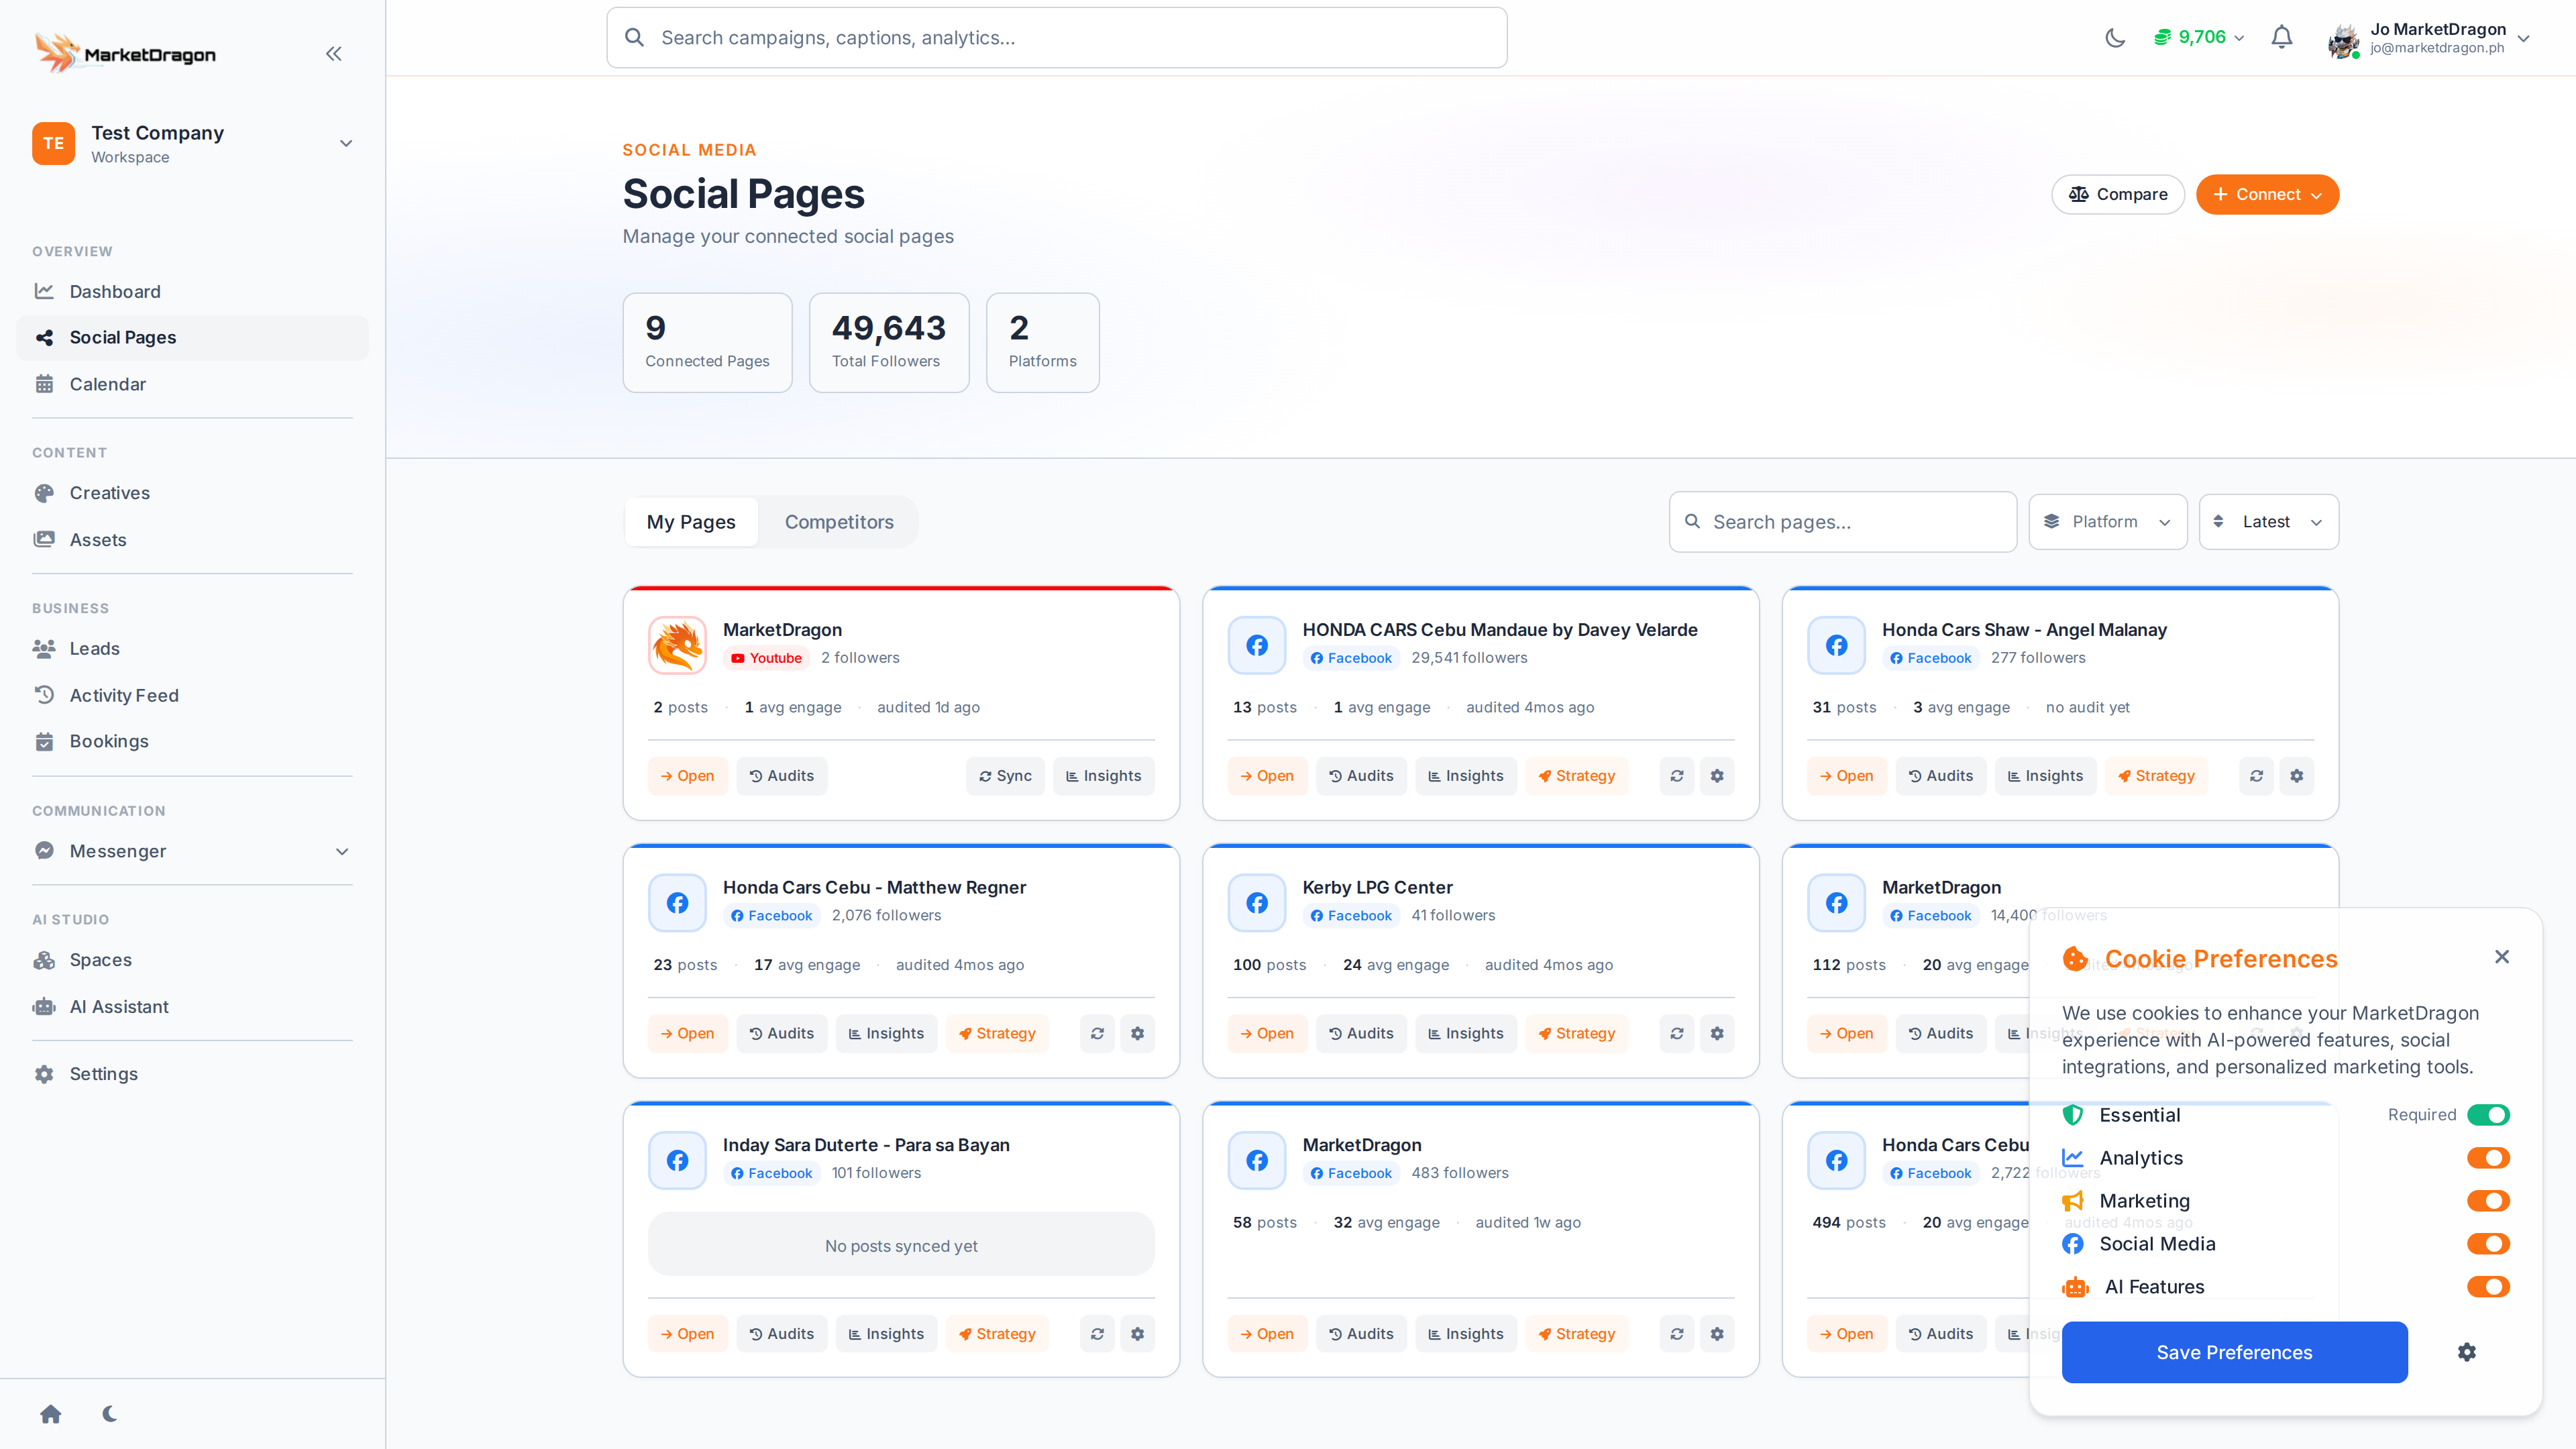Click Save Preferences button
The height and width of the screenshot is (1449, 2576).
(x=2234, y=1352)
